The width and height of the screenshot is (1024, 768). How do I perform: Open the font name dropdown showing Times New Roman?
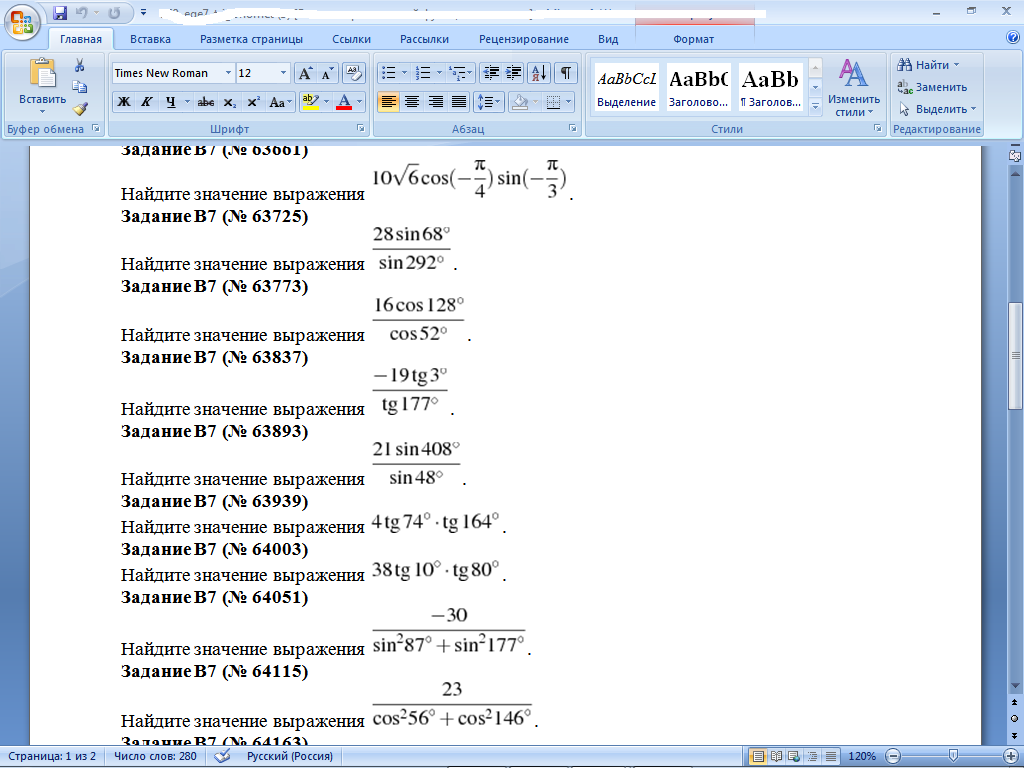click(228, 73)
